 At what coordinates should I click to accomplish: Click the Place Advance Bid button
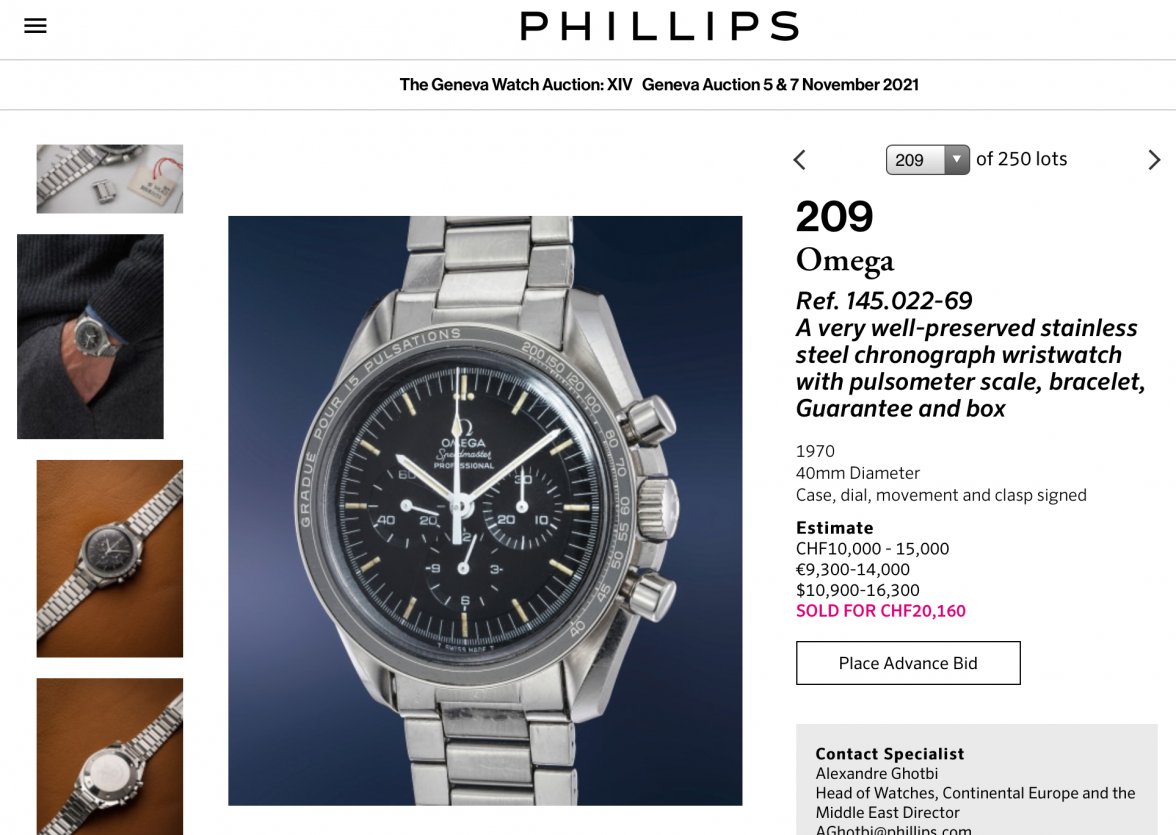tap(908, 663)
